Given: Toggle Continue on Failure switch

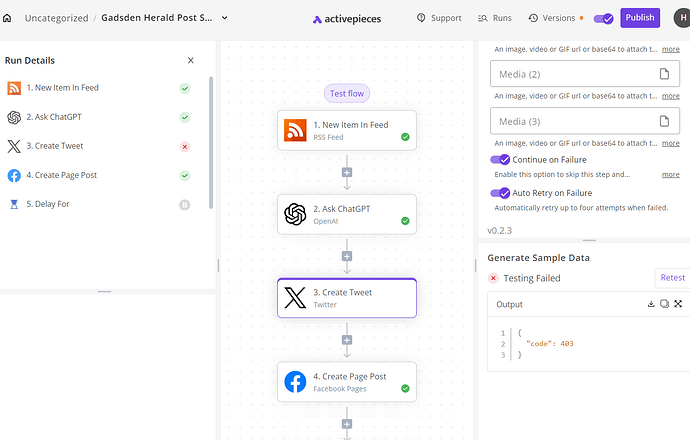Looking at the screenshot, I should click(x=500, y=159).
